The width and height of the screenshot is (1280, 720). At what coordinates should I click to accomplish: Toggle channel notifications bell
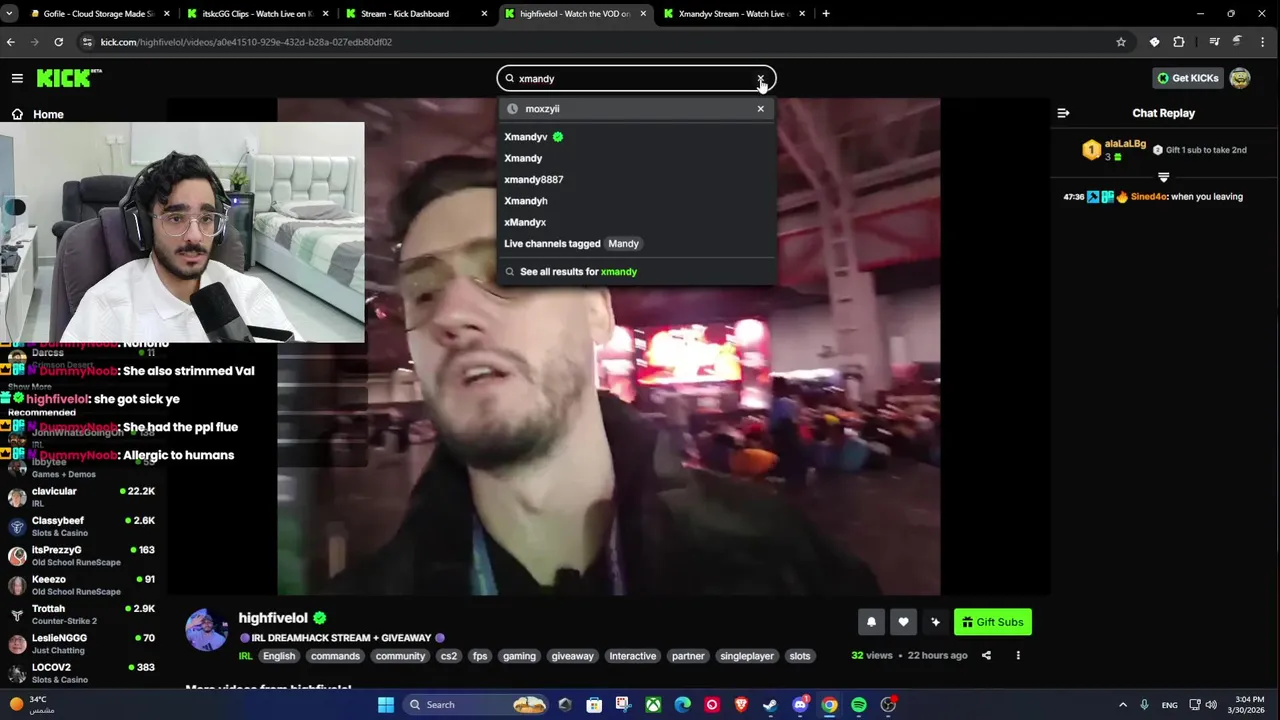(x=871, y=622)
